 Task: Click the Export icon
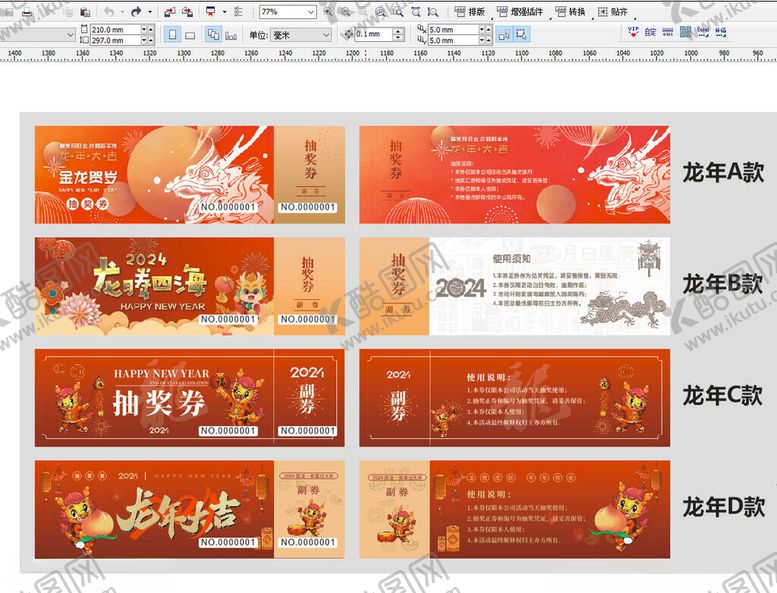186,12
